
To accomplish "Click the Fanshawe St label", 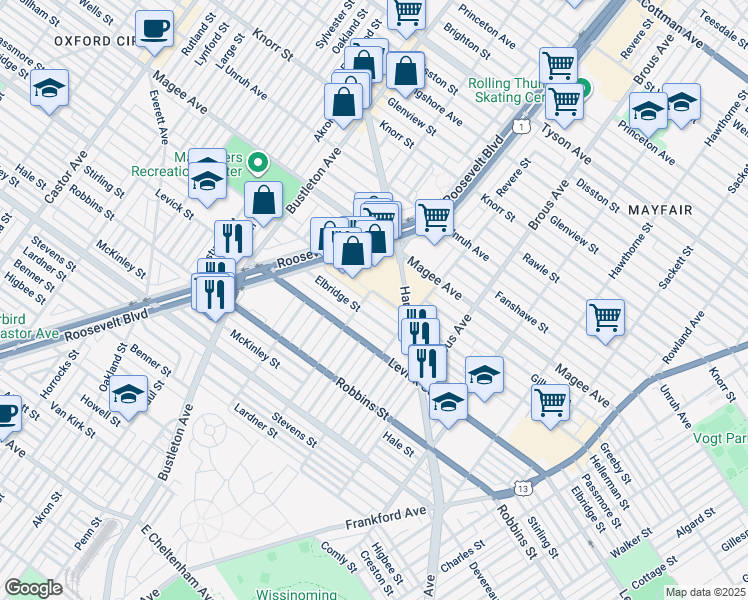I will [x=521, y=312].
